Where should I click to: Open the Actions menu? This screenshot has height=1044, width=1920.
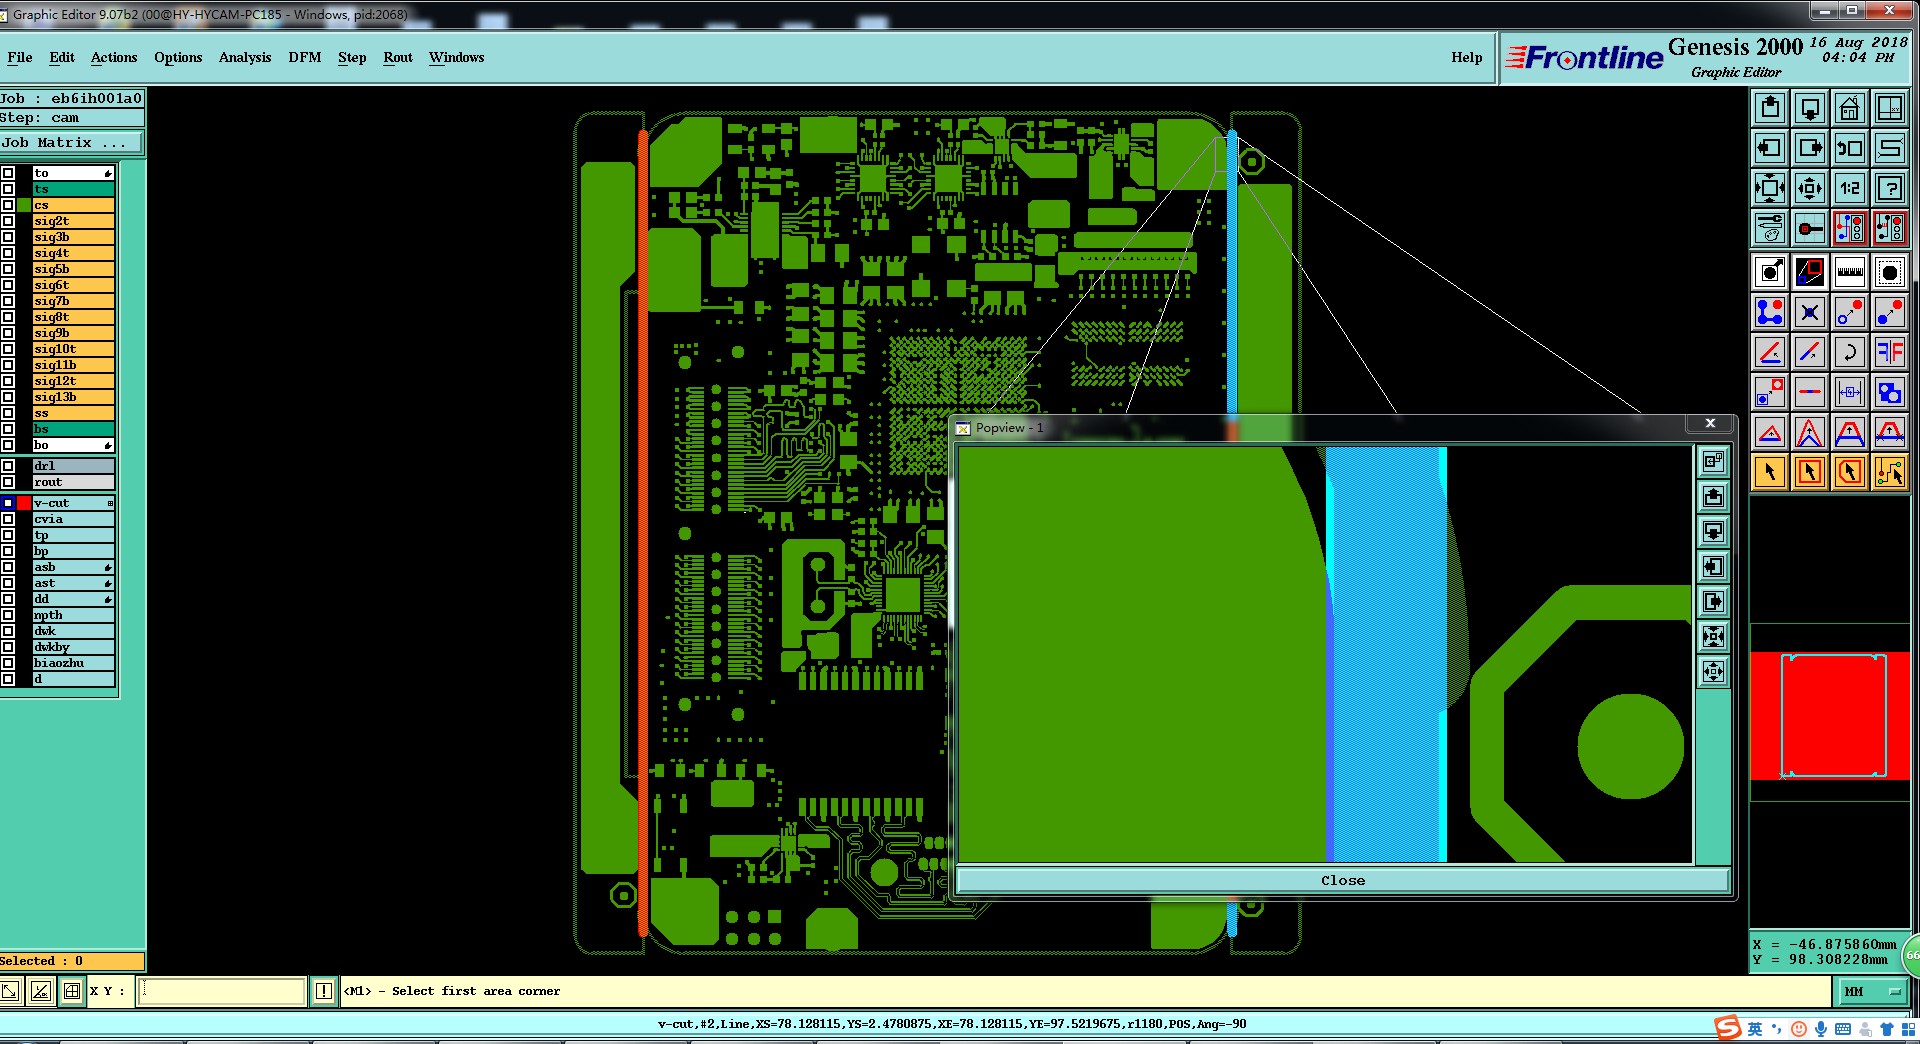point(114,58)
